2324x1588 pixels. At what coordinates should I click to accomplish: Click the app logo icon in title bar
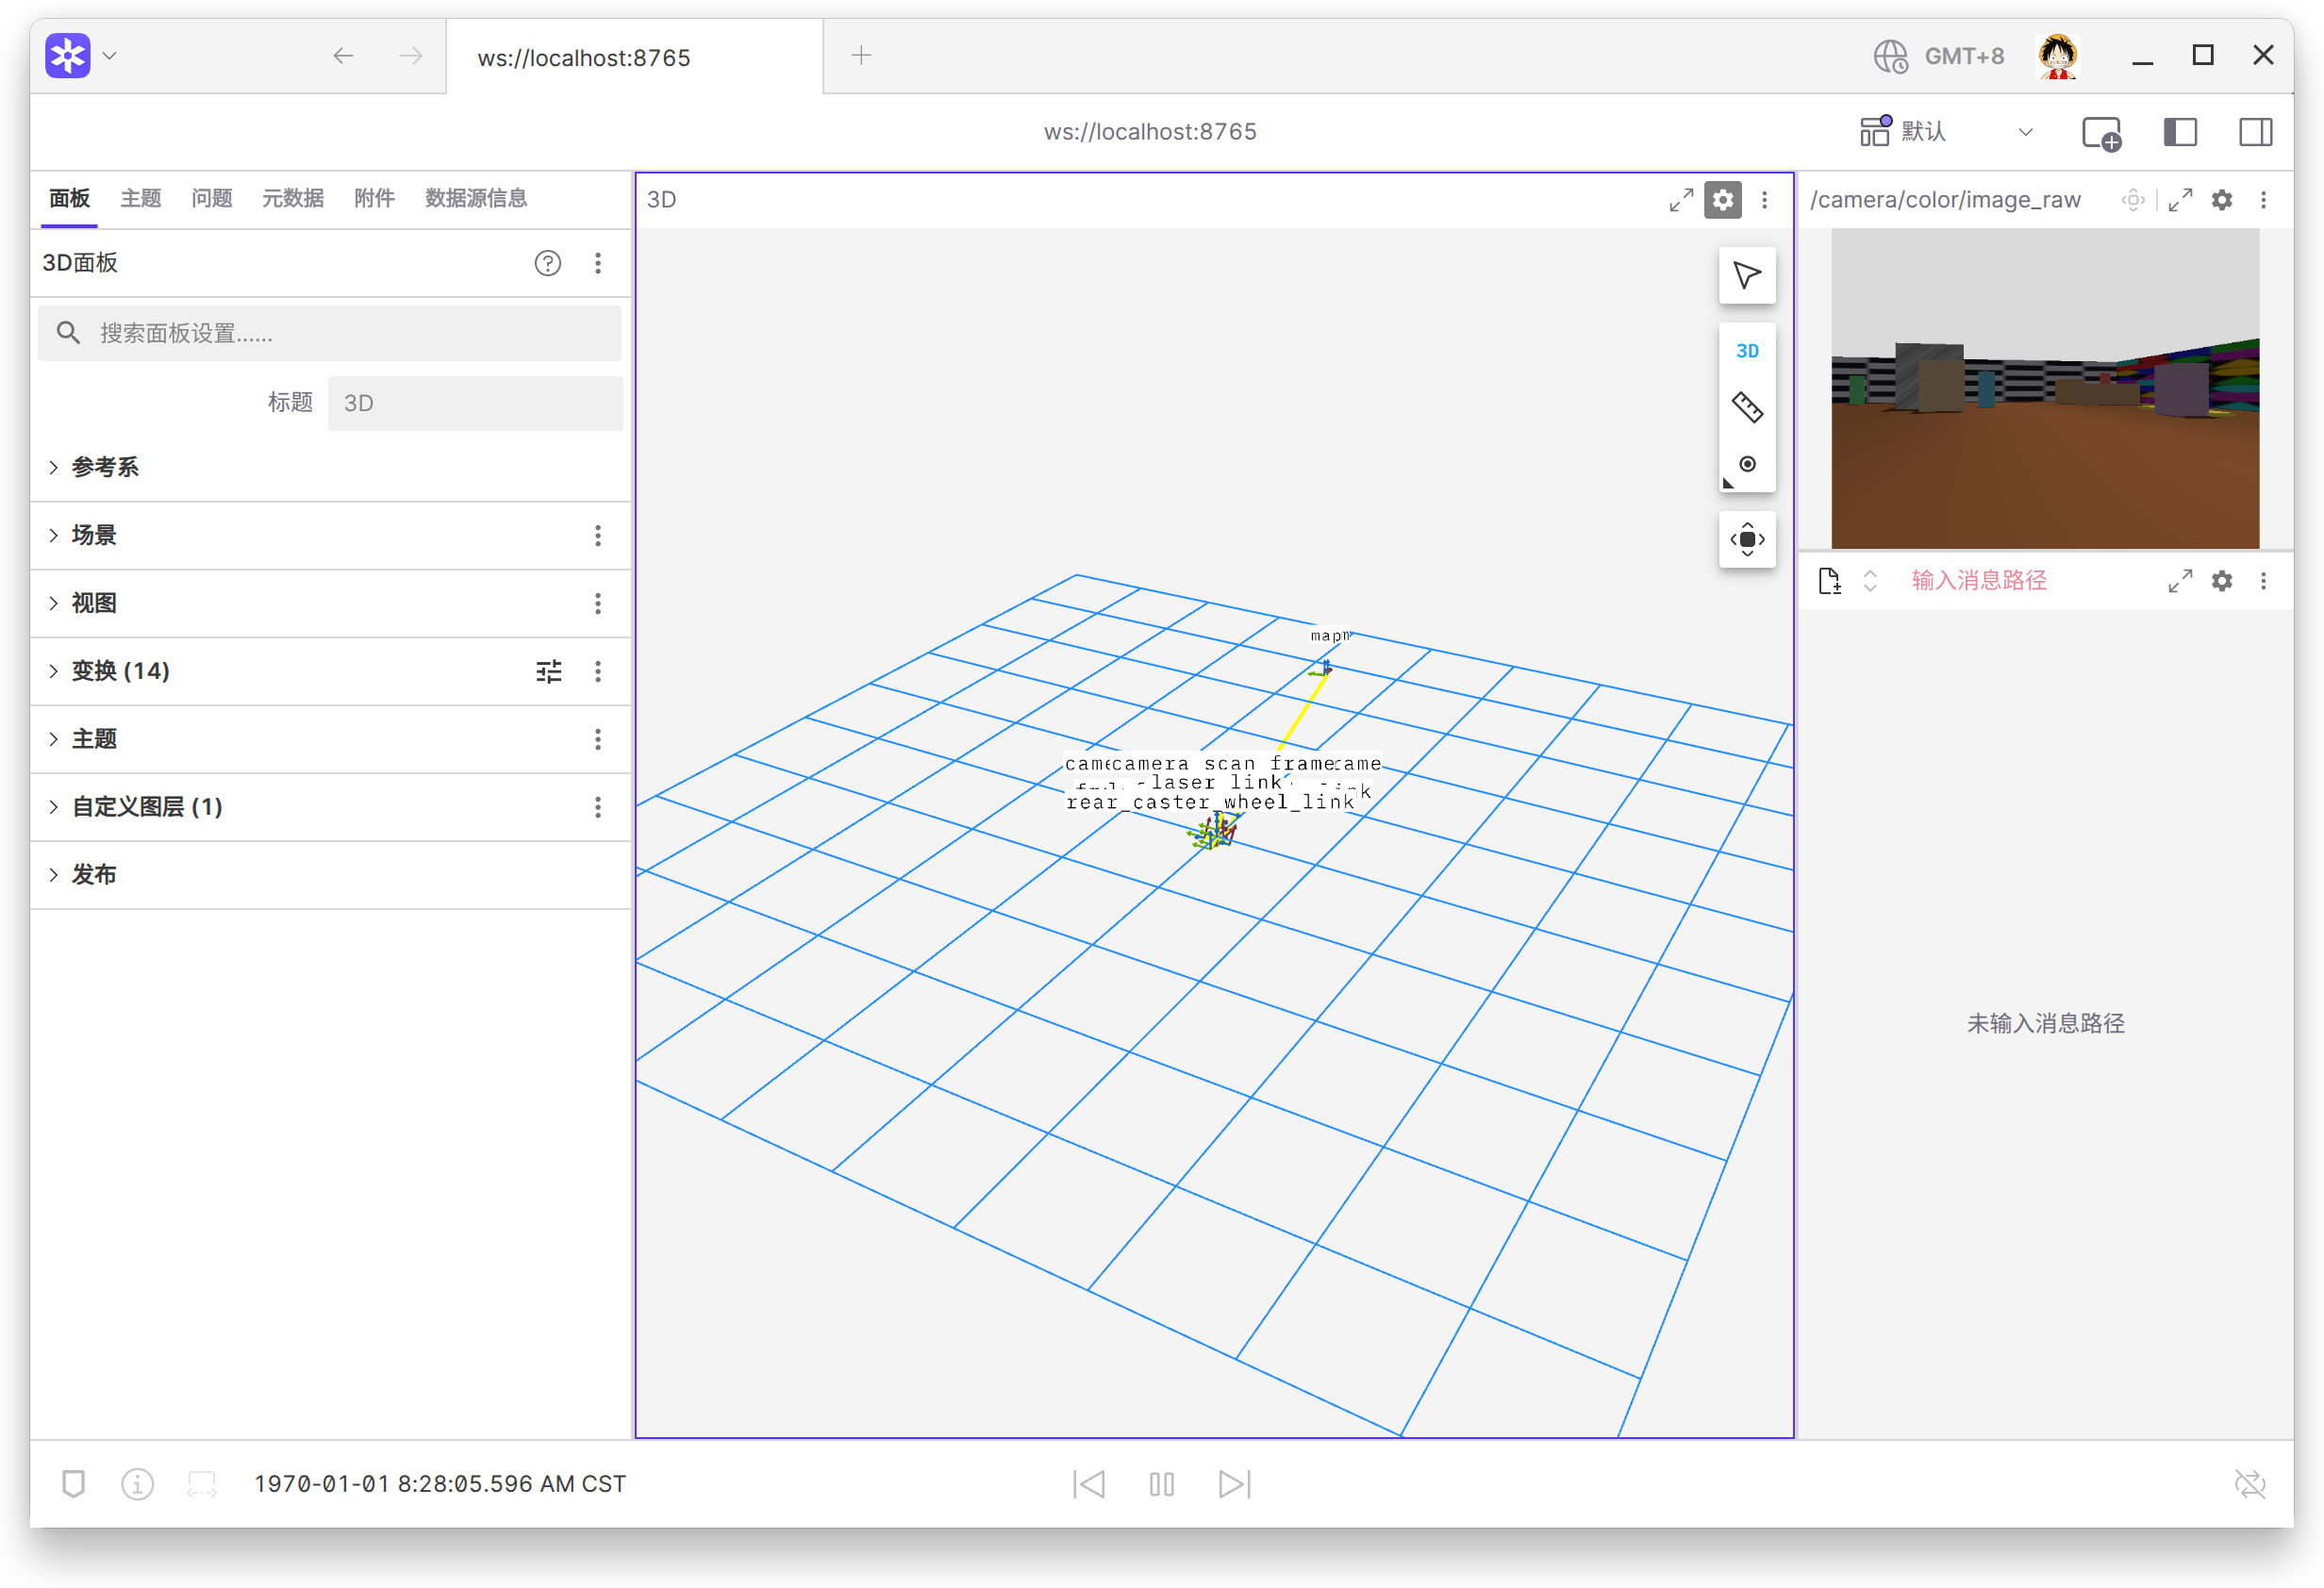tap(67, 56)
